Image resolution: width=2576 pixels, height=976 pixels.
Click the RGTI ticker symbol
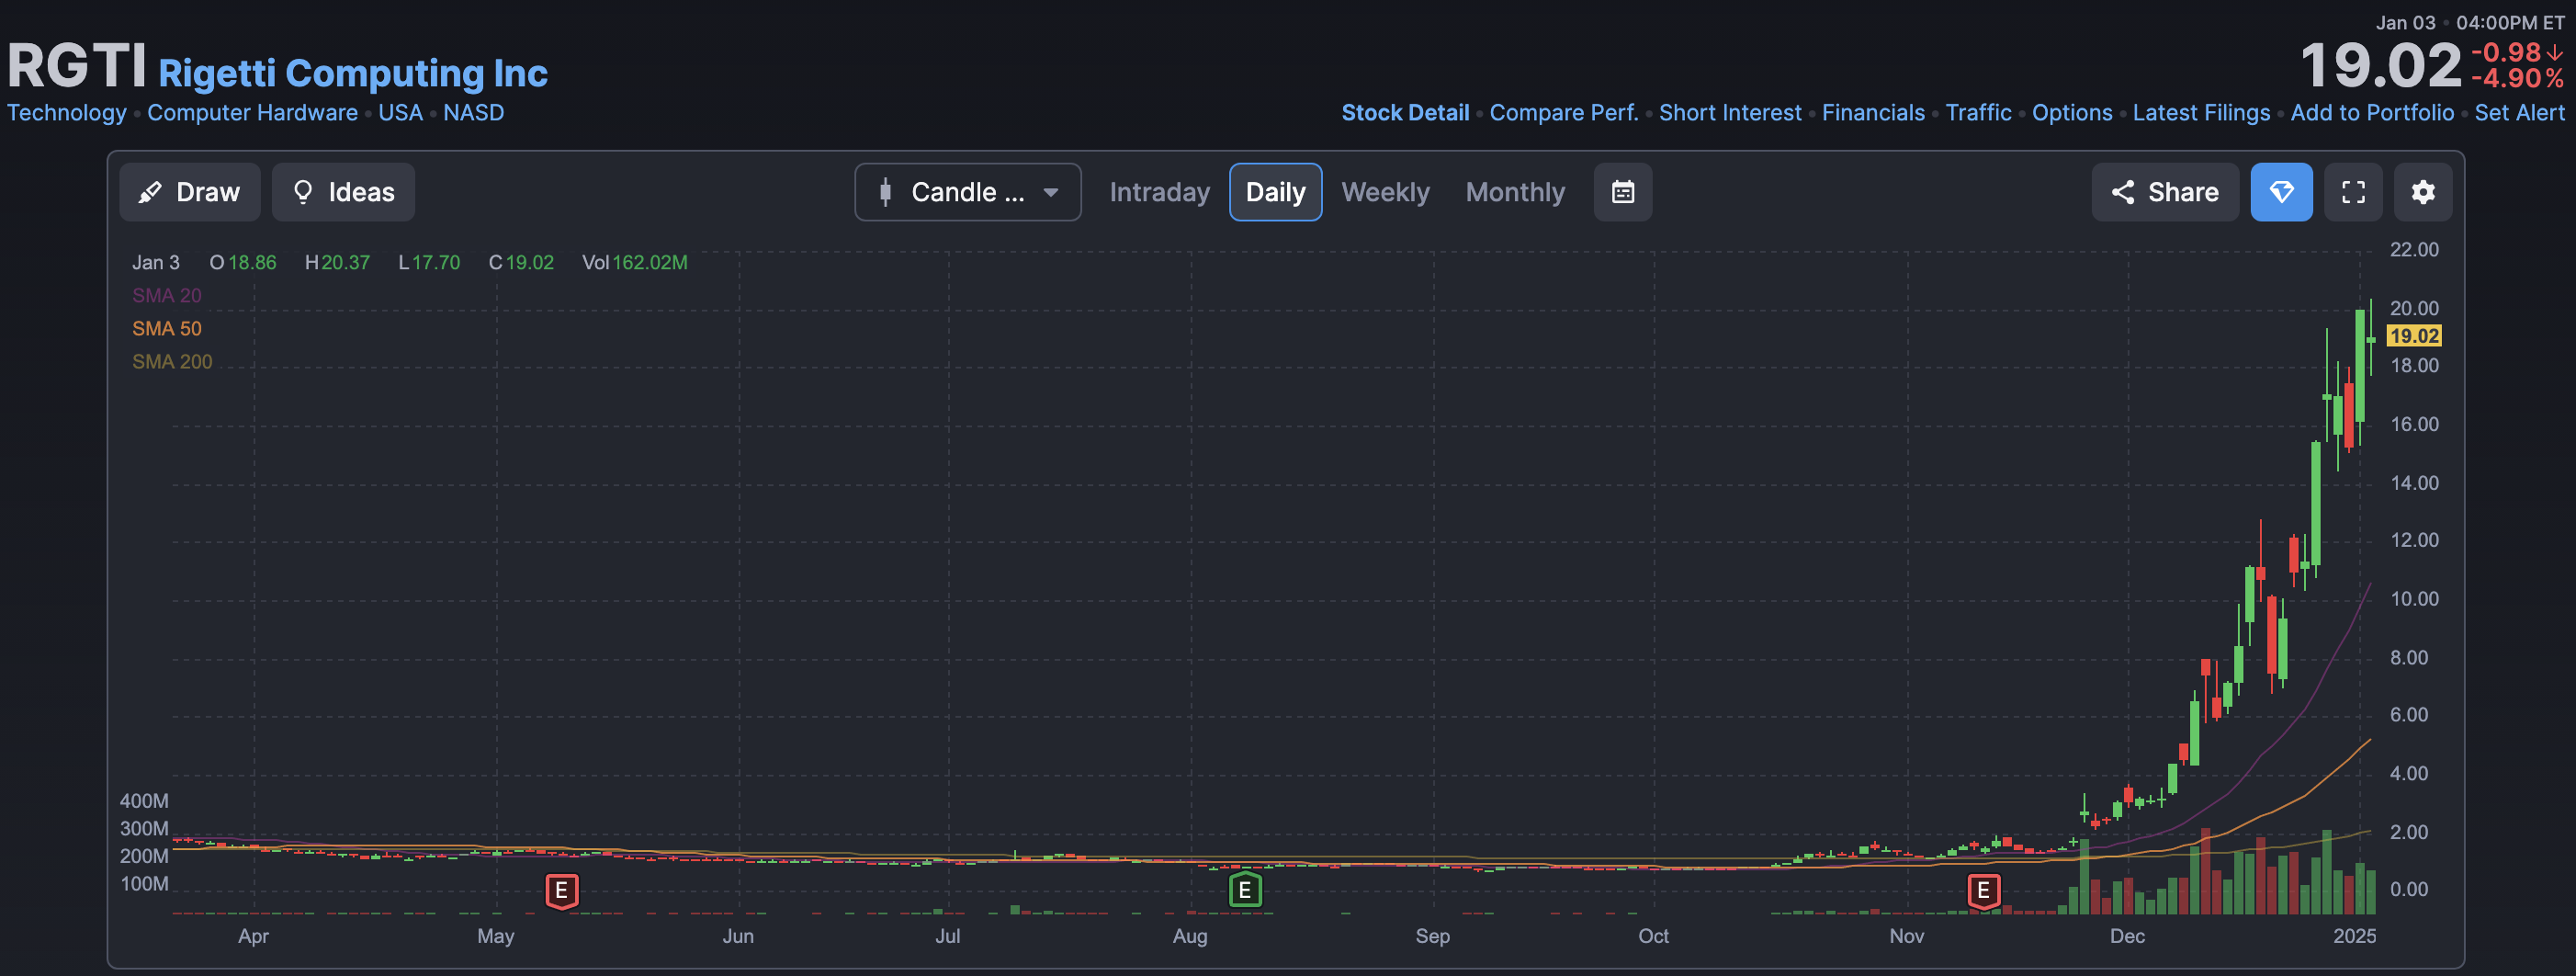(x=77, y=66)
